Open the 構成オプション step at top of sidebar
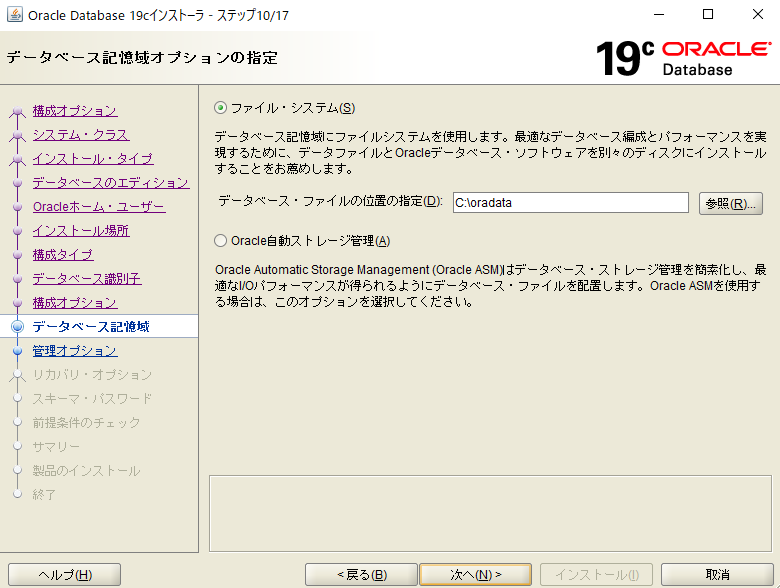This screenshot has width=780, height=588. (x=74, y=111)
